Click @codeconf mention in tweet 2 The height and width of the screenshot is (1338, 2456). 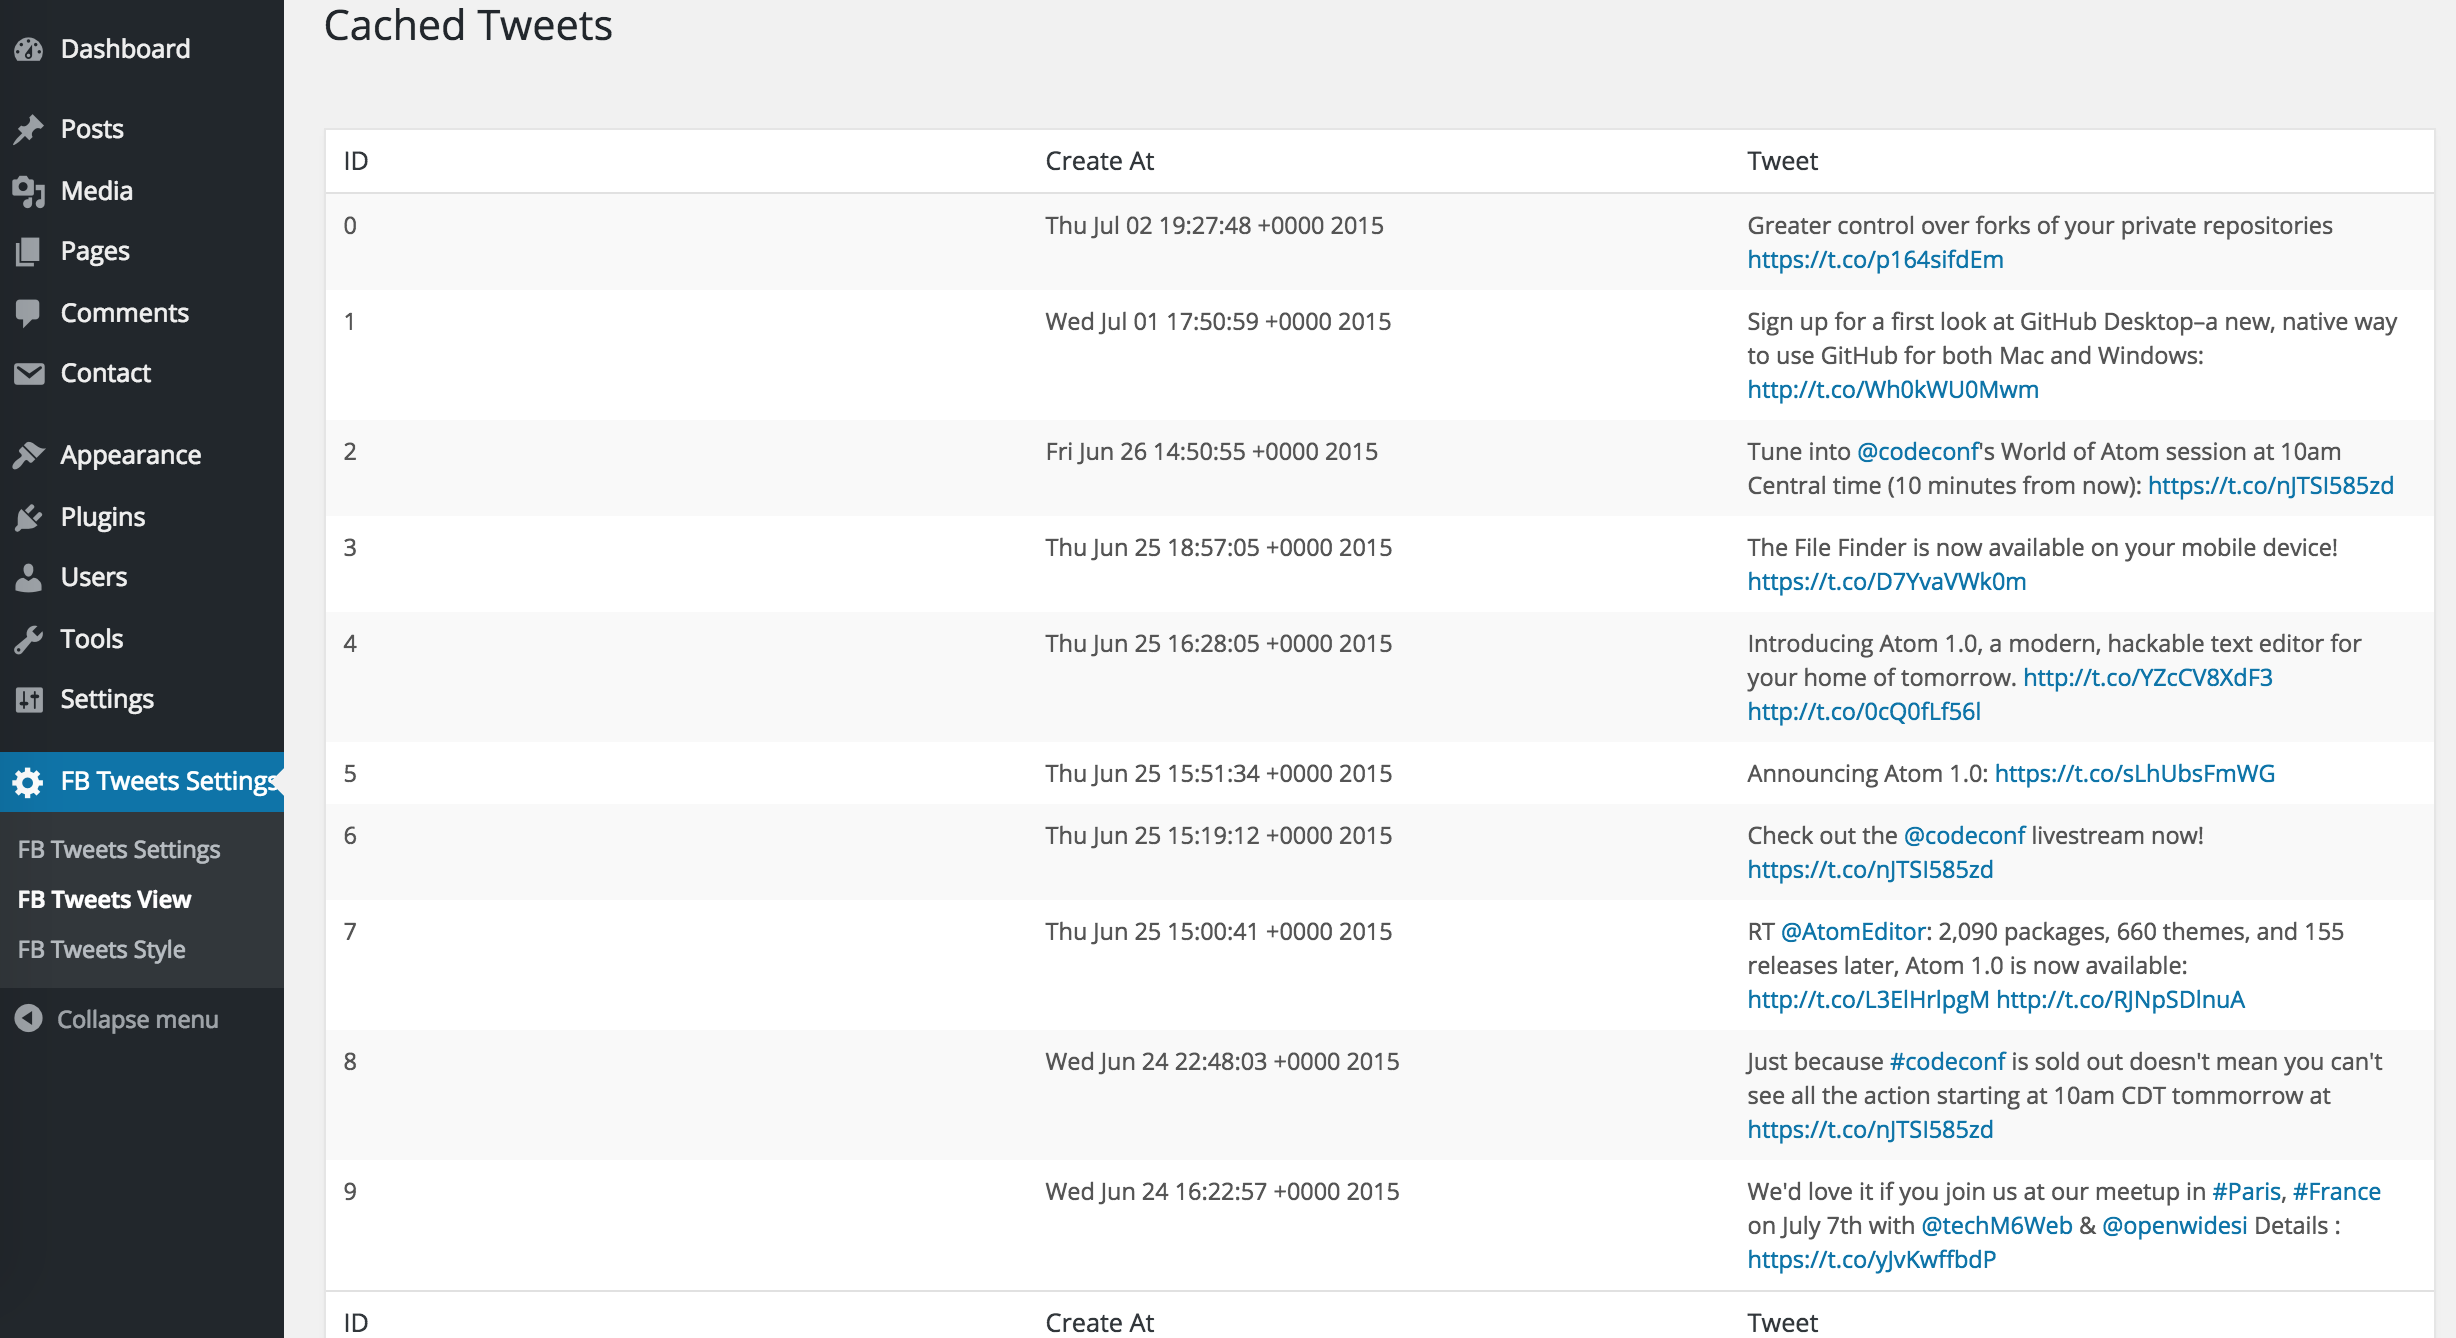click(x=1918, y=452)
